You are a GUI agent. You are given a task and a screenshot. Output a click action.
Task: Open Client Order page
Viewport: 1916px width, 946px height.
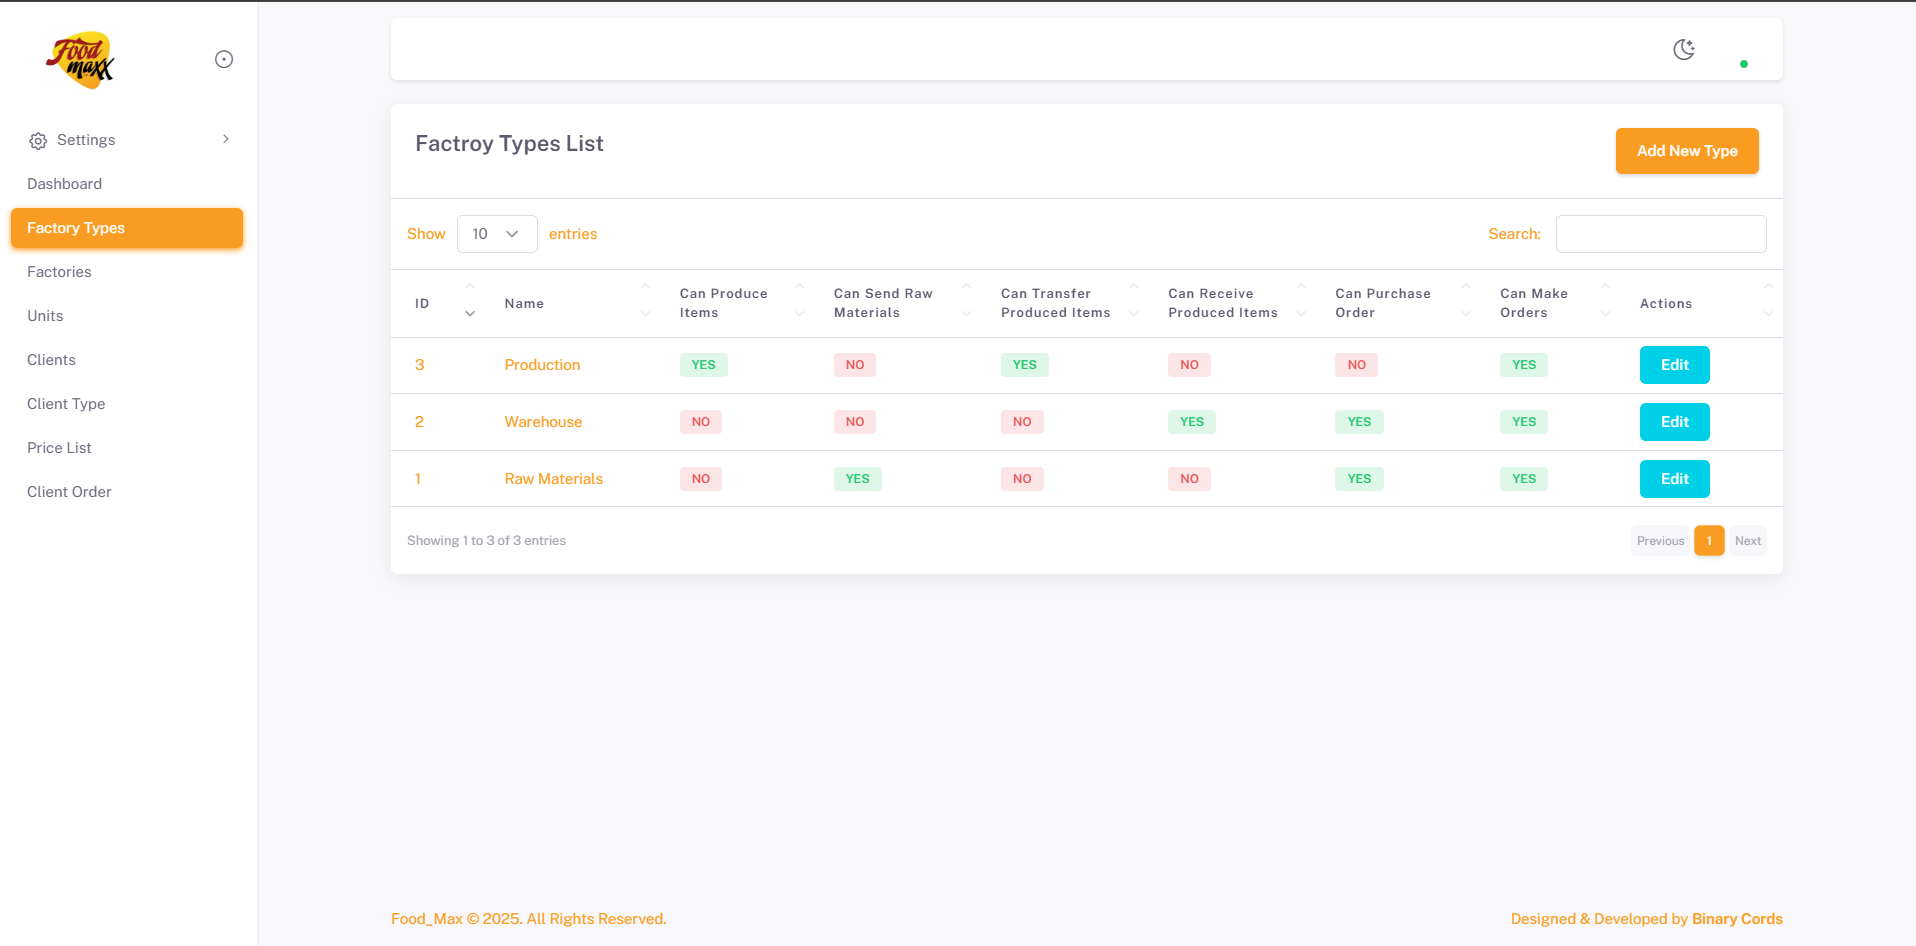(x=69, y=492)
